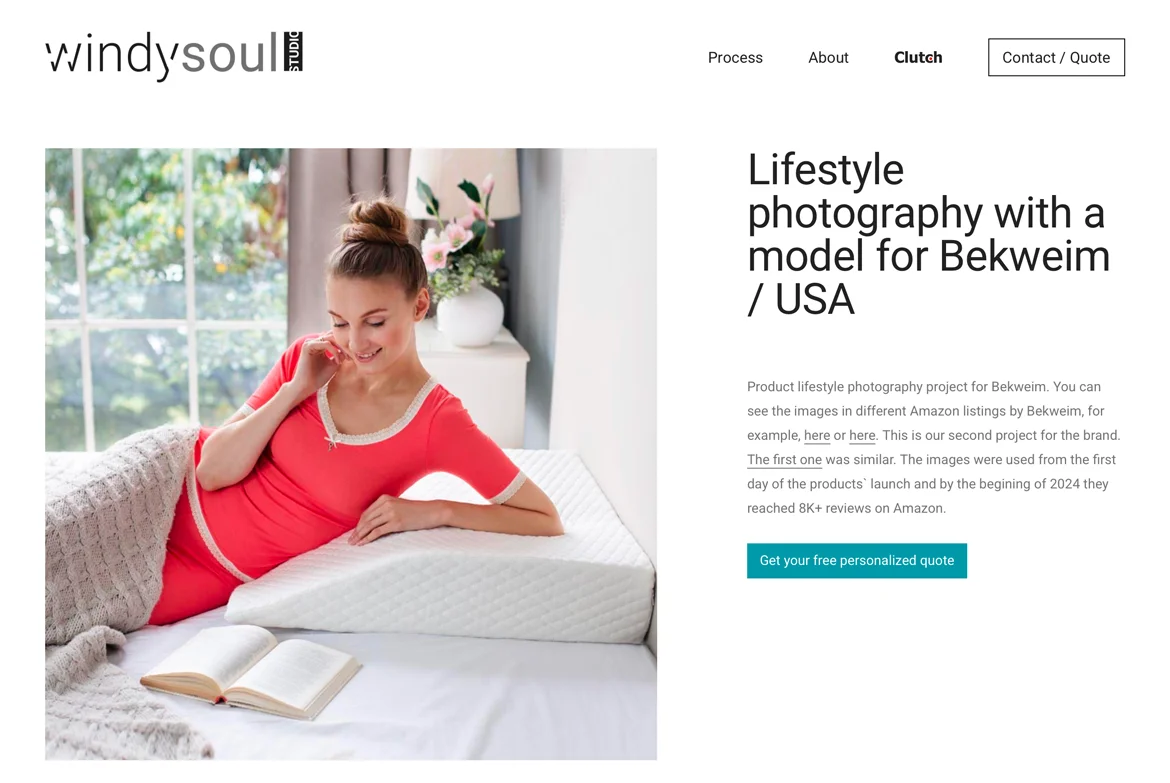This screenshot has width=1170, height=783.
Task: Click the Contact / Quote button
Action: (1056, 57)
